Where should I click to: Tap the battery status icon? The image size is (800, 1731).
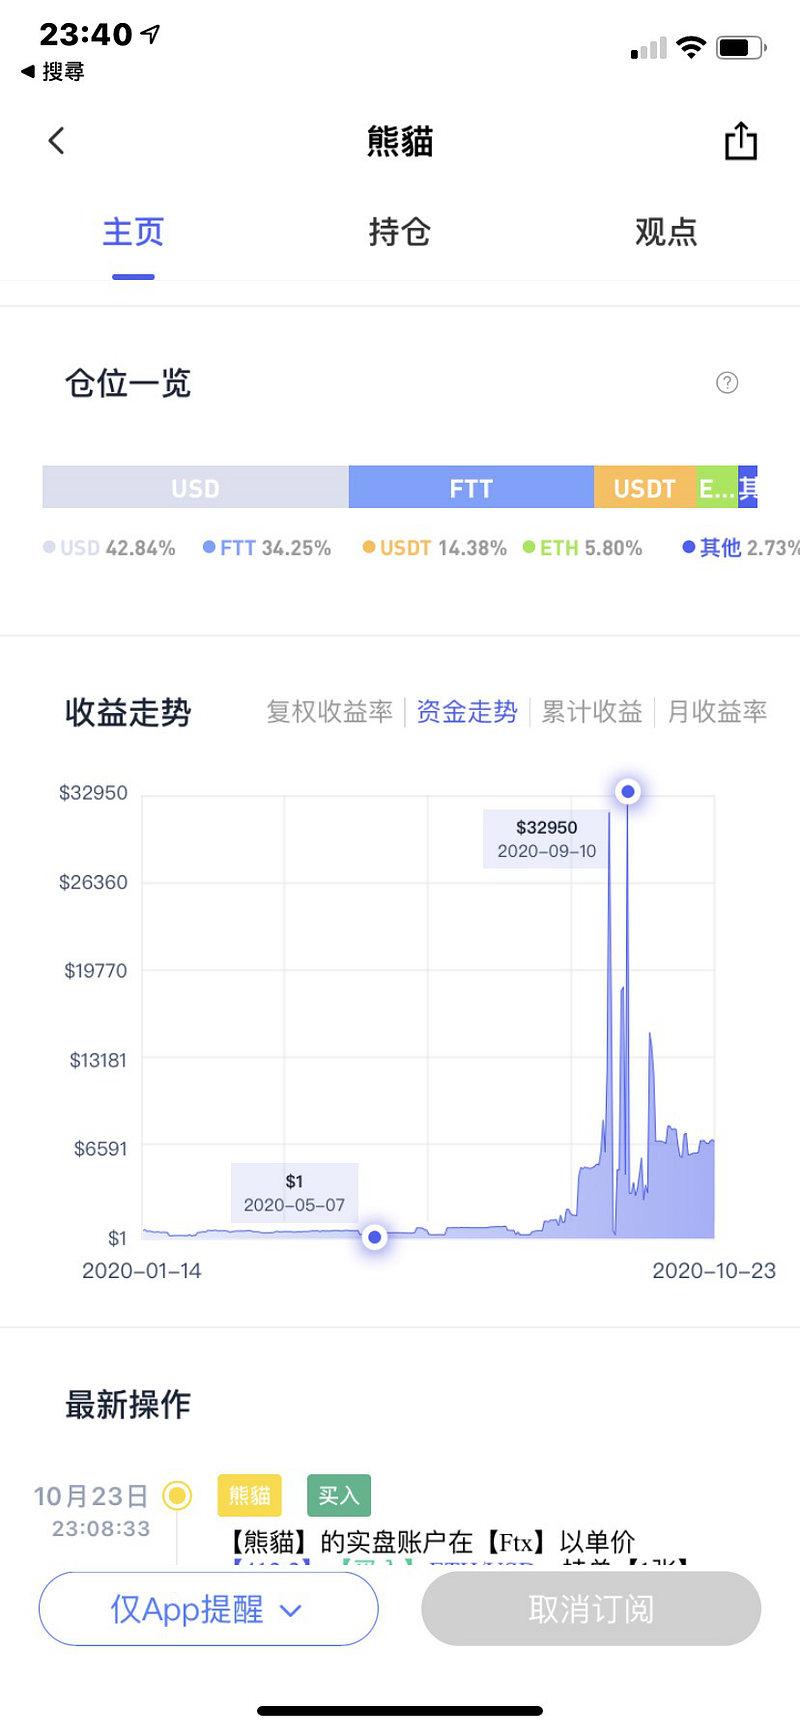(741, 47)
